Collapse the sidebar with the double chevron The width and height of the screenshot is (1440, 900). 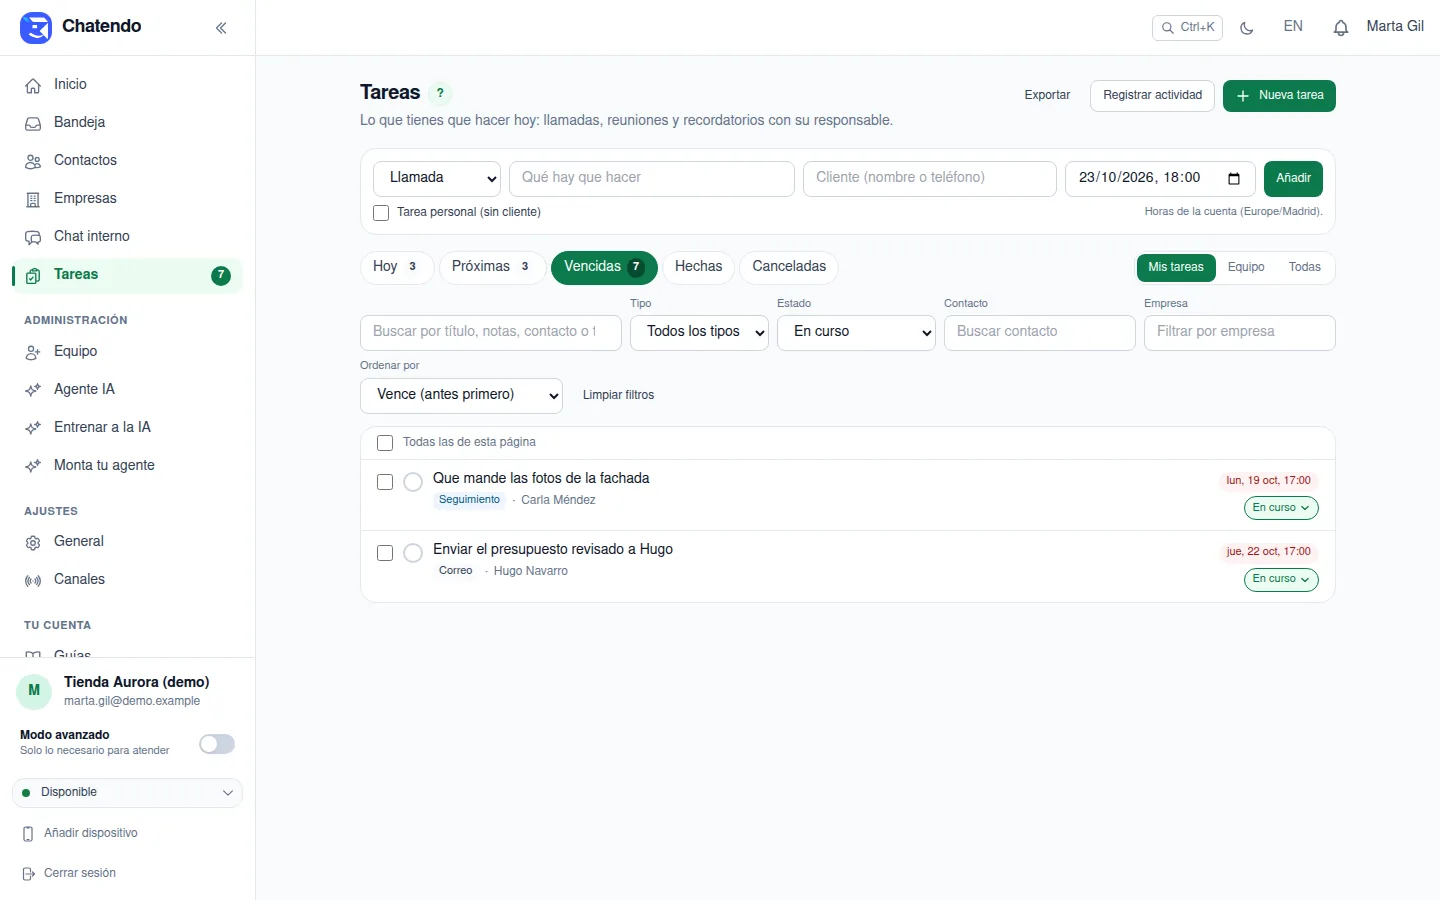pos(221,28)
